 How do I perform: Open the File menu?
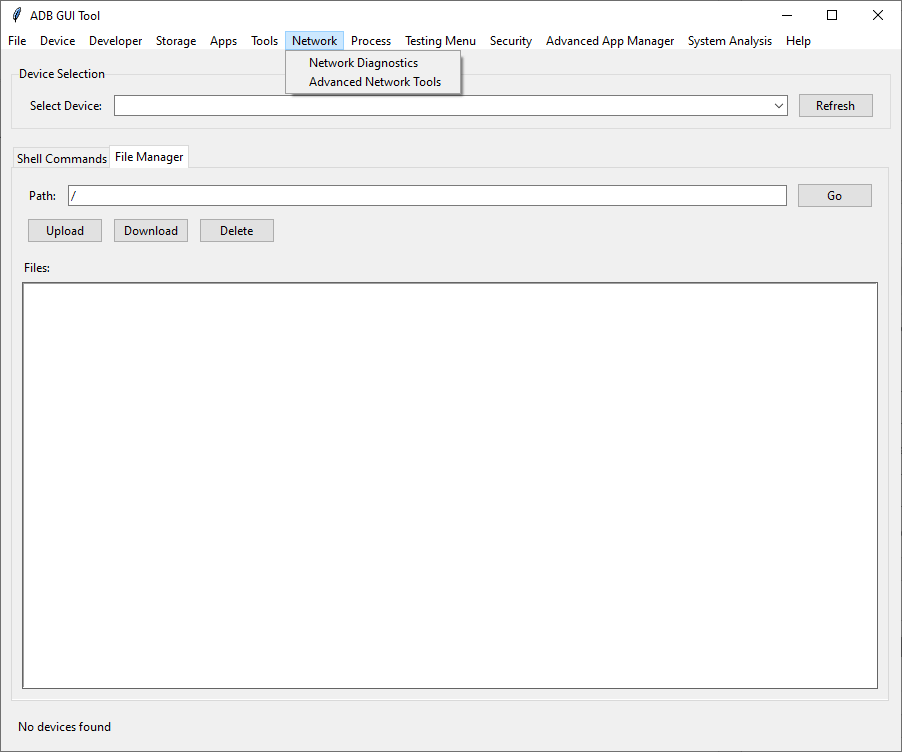coord(16,41)
